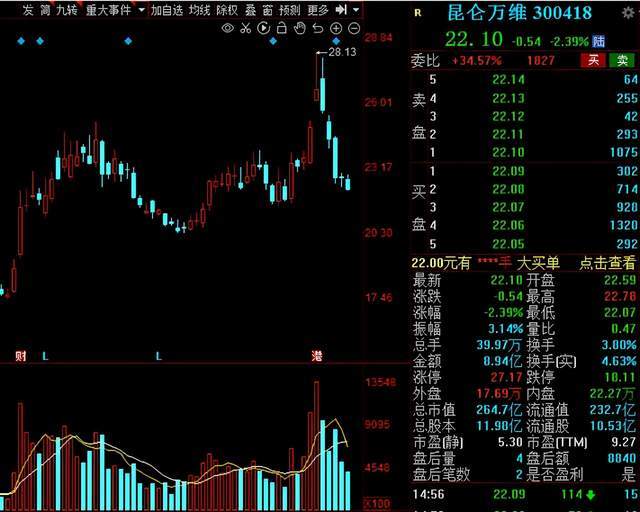This screenshot has width=640, height=512.
Task: Click the red 买 buy button
Action: pyautogui.click(x=593, y=60)
